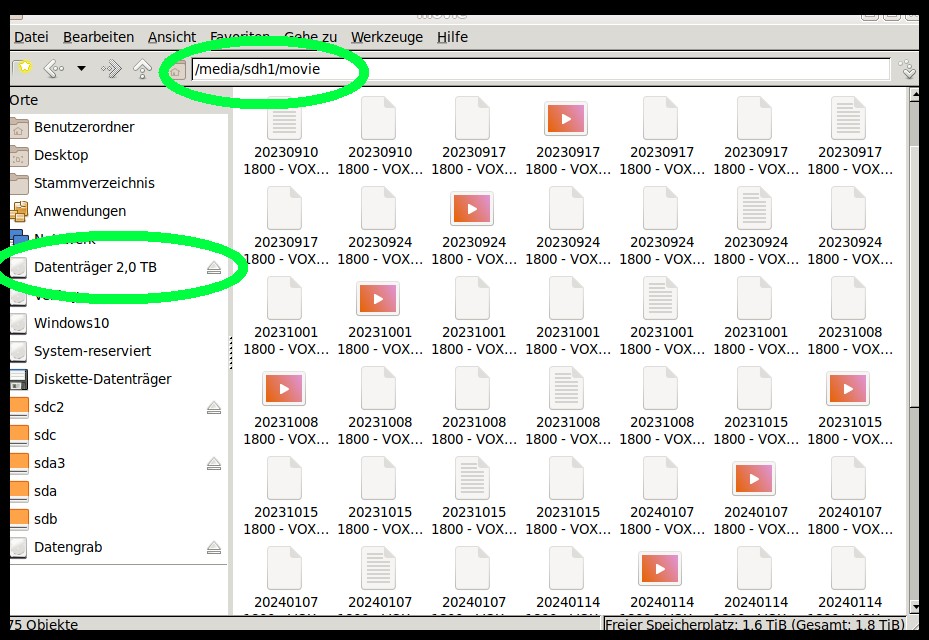The width and height of the screenshot is (929, 640).
Task: Open the Werkzeuge menu
Action: (387, 37)
